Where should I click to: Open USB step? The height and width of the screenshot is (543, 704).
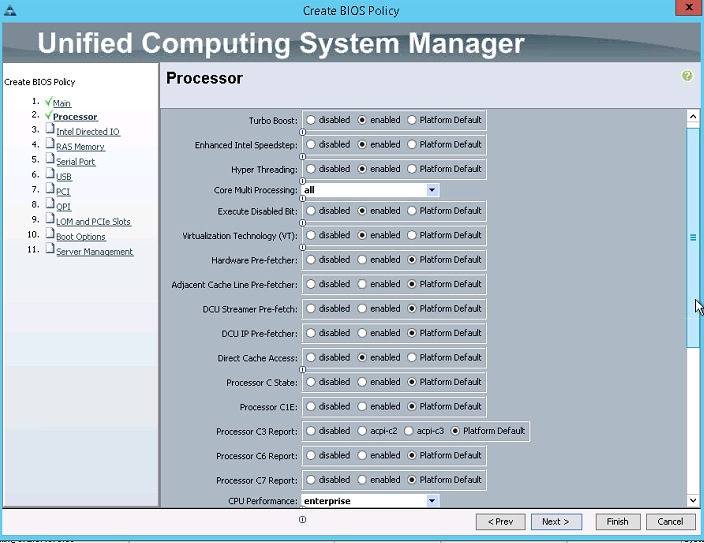(64, 177)
